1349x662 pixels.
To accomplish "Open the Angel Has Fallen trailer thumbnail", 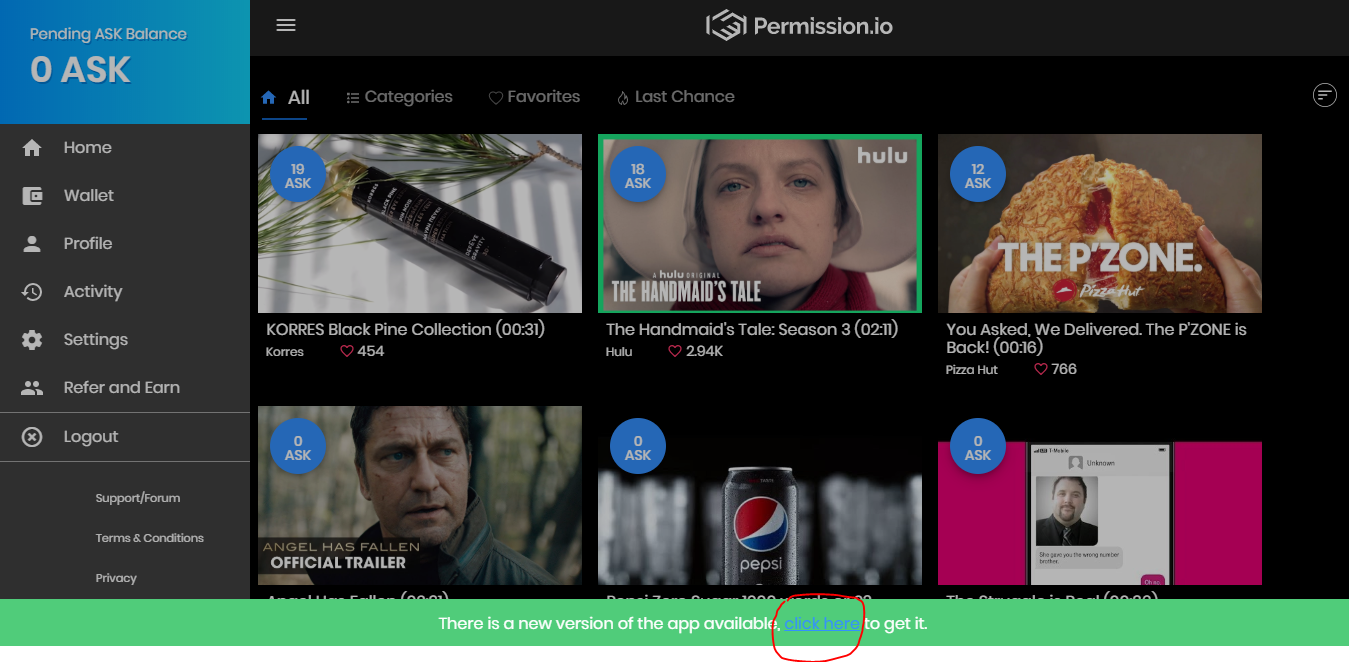I will (x=420, y=495).
